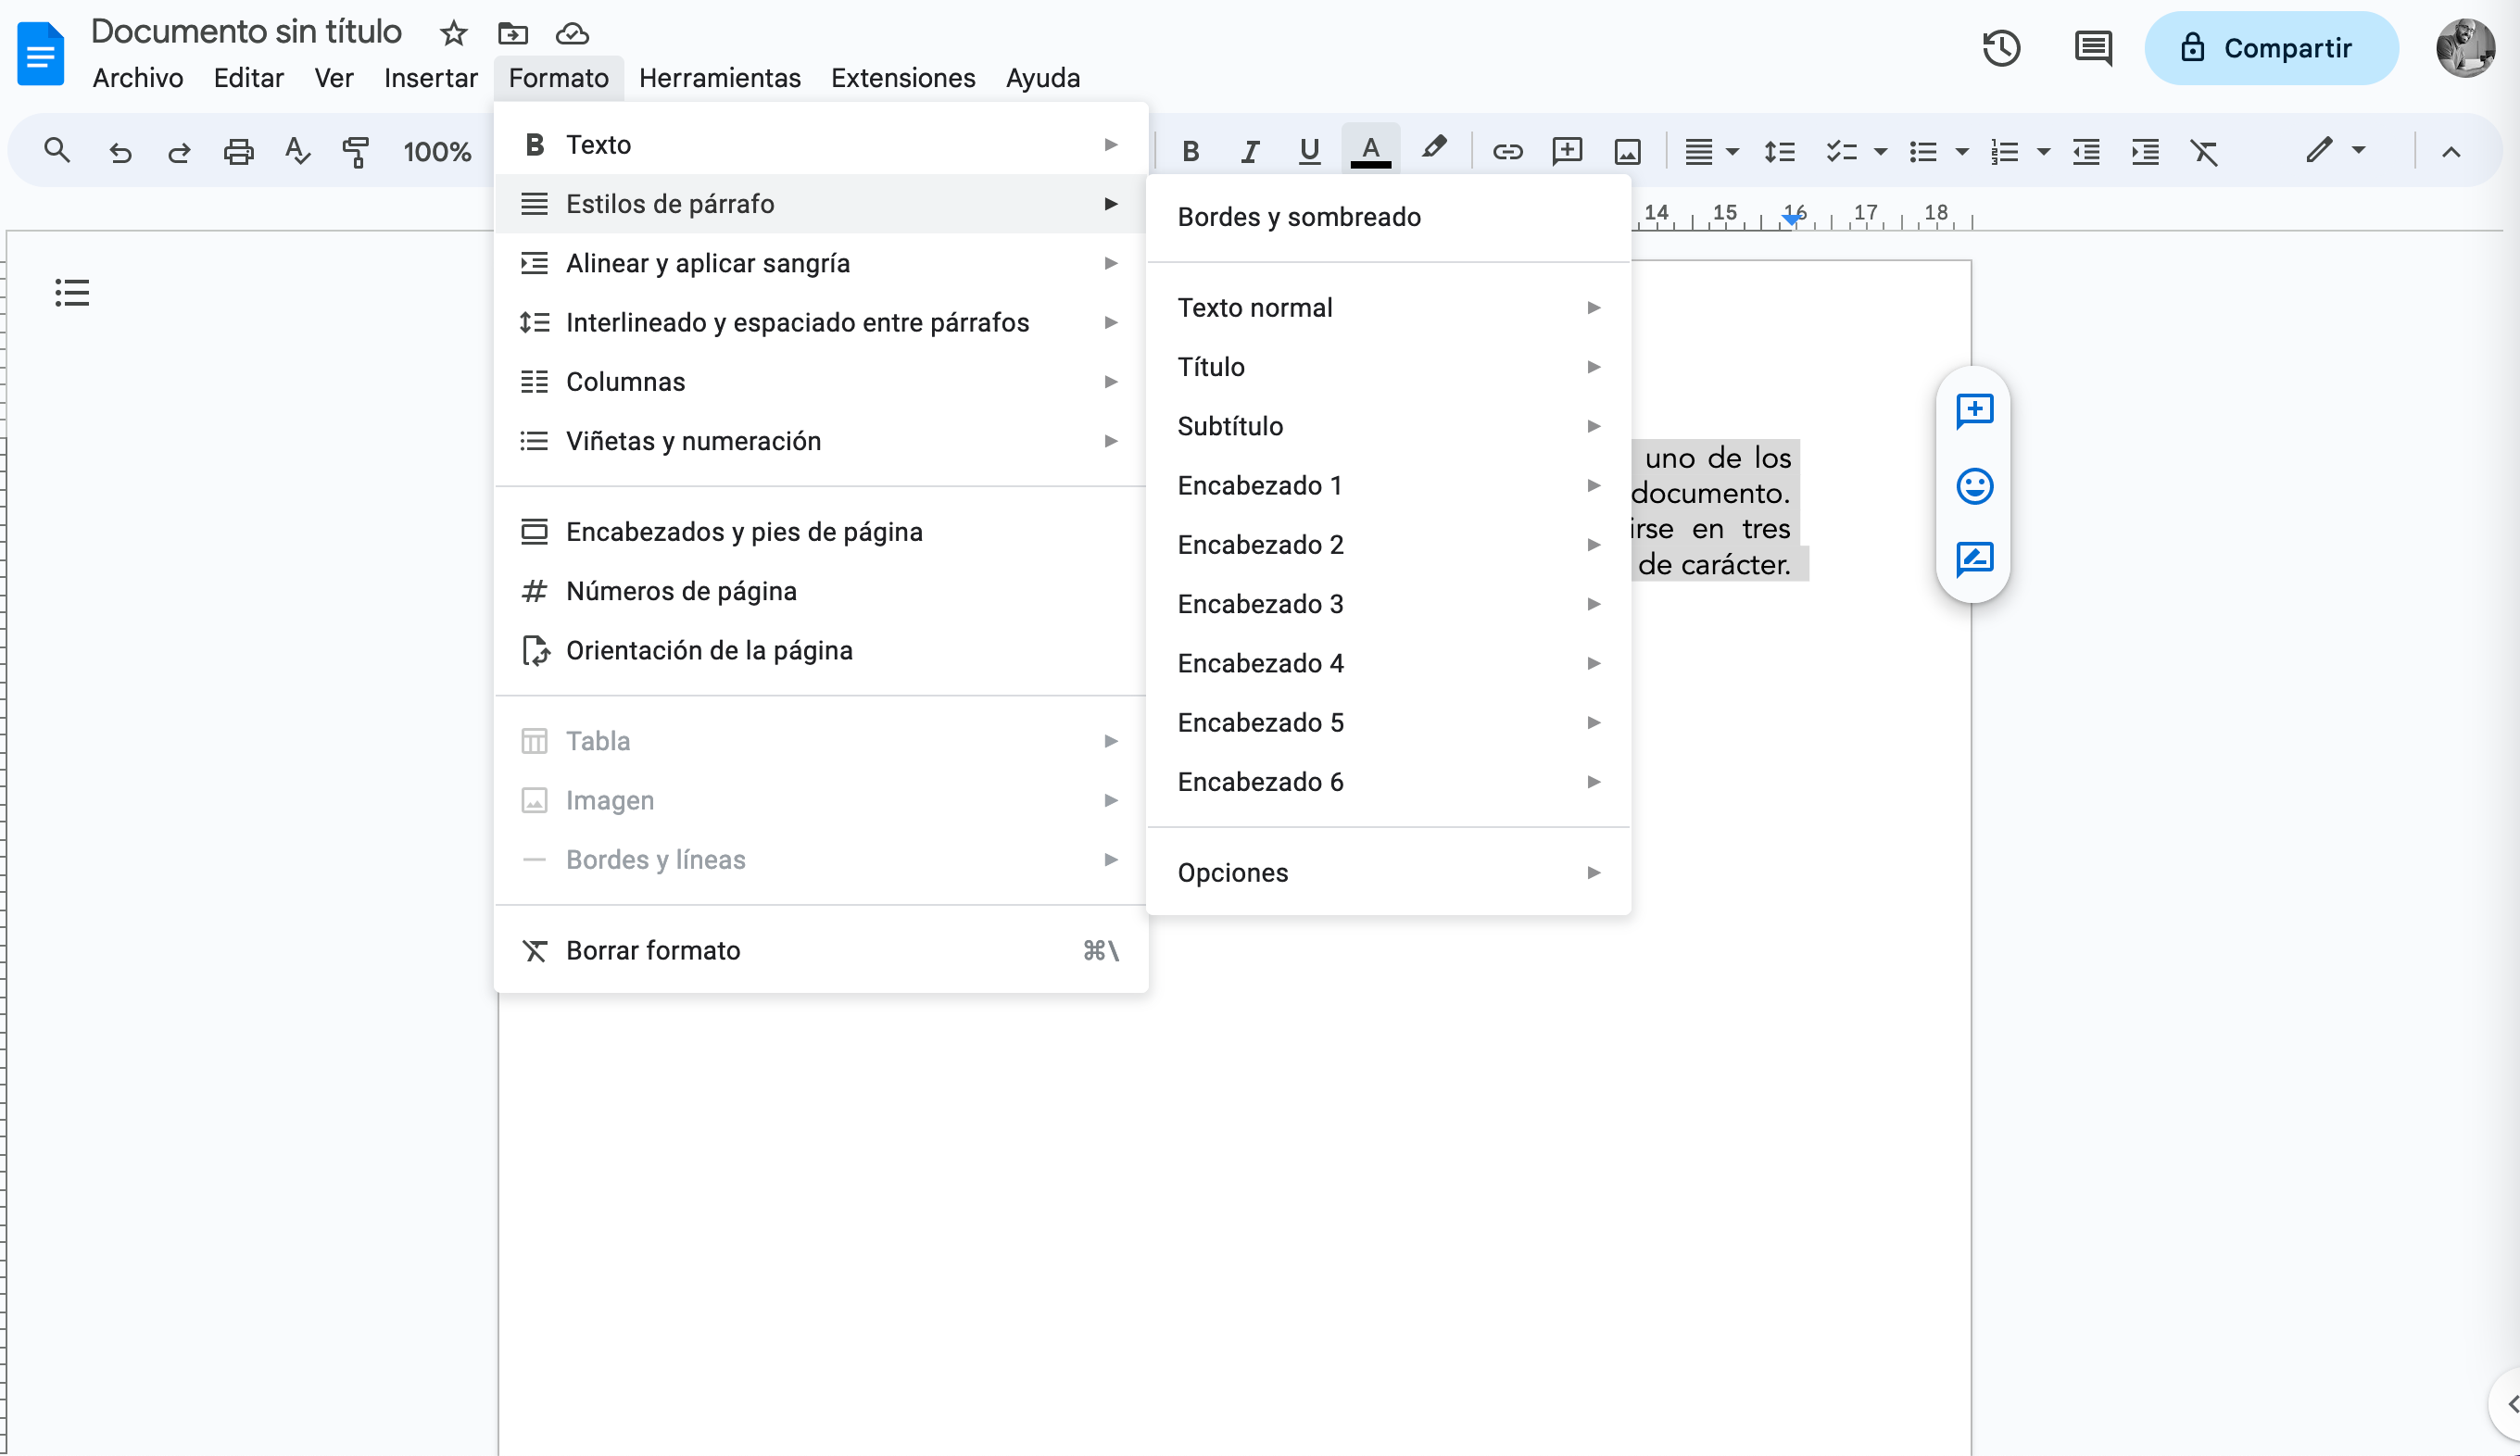The width and height of the screenshot is (2520, 1456).
Task: Click the version history clock icon
Action: point(2001,48)
